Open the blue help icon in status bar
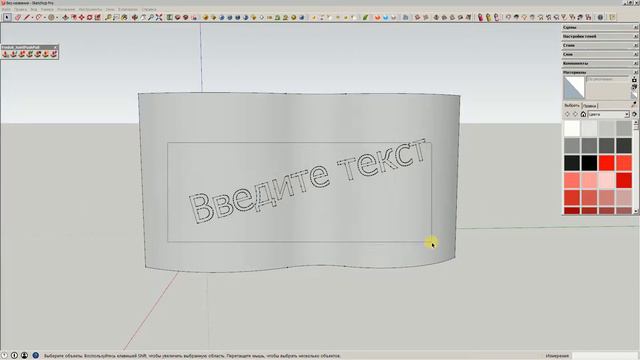 [x=36, y=356]
